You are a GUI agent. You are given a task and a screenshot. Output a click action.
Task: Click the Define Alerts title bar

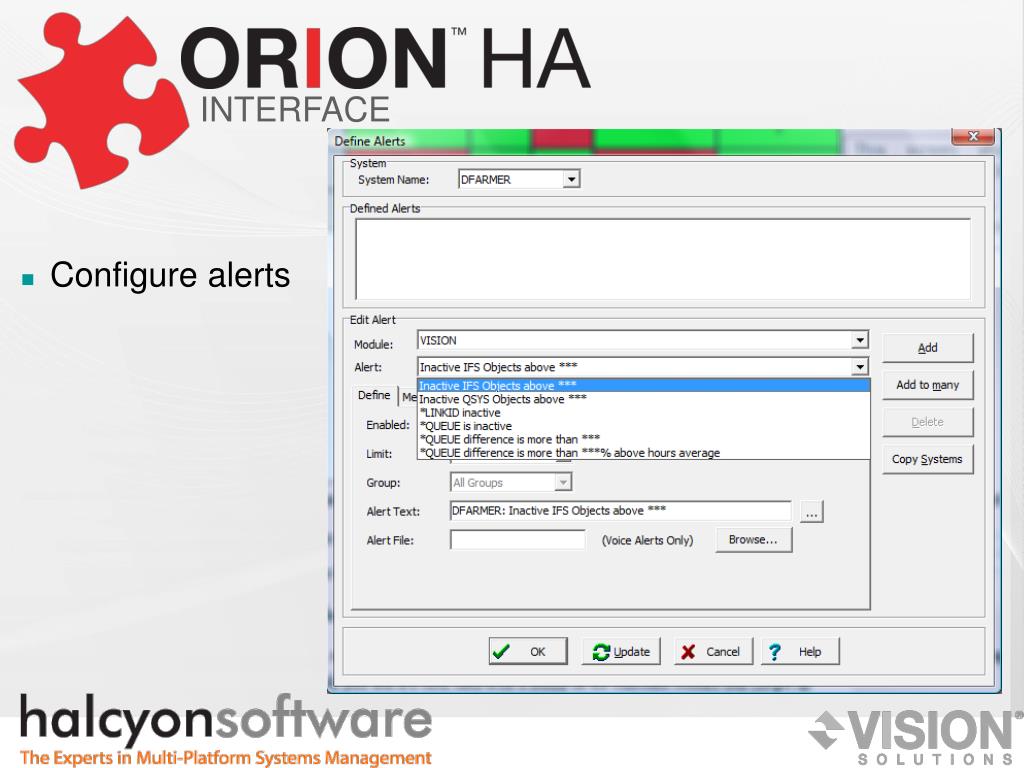coord(640,141)
